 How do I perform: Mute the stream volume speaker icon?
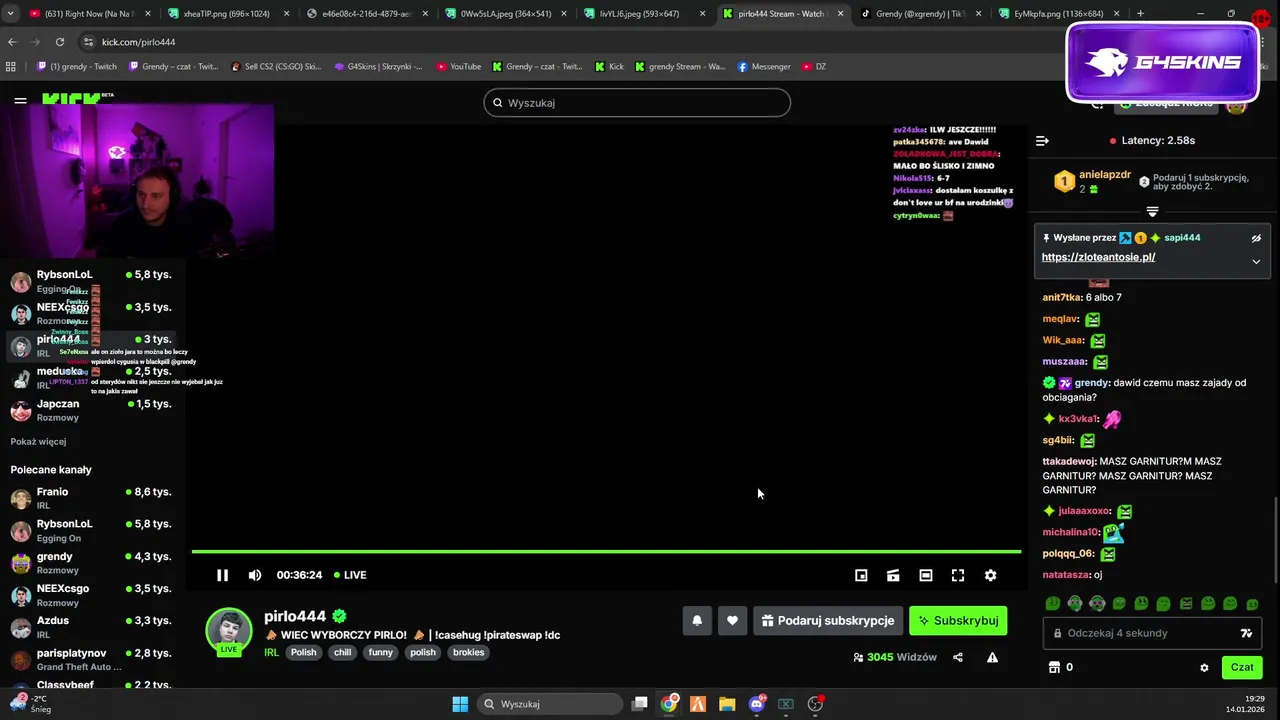[x=255, y=575]
